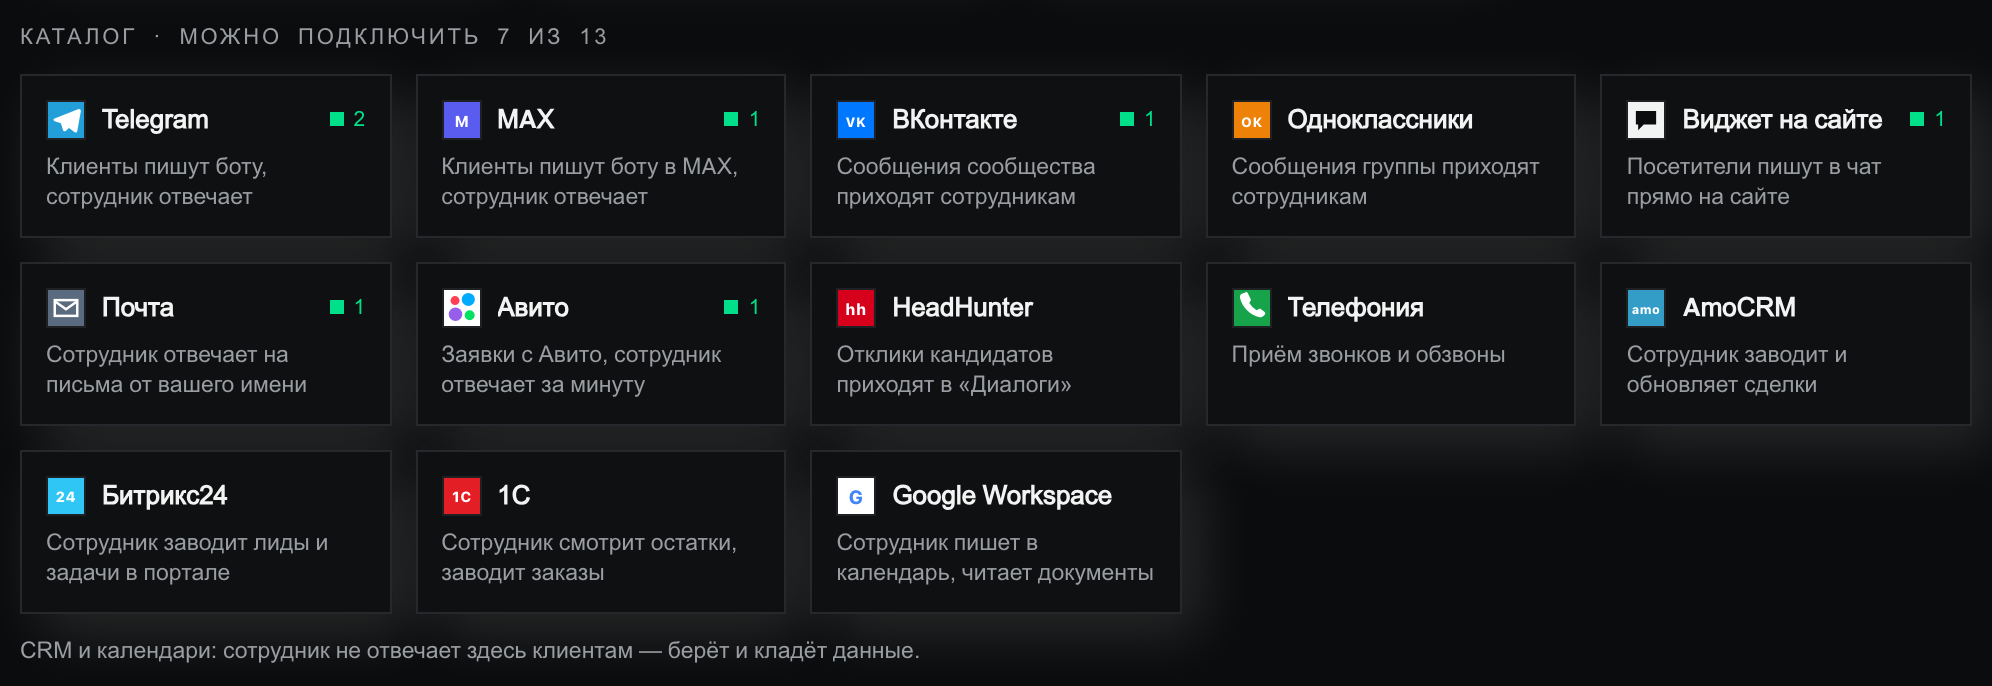The height and width of the screenshot is (686, 1992).
Task: Click text 'Сотрудник заводит лиды и задачи в портале'
Action: pos(187,558)
